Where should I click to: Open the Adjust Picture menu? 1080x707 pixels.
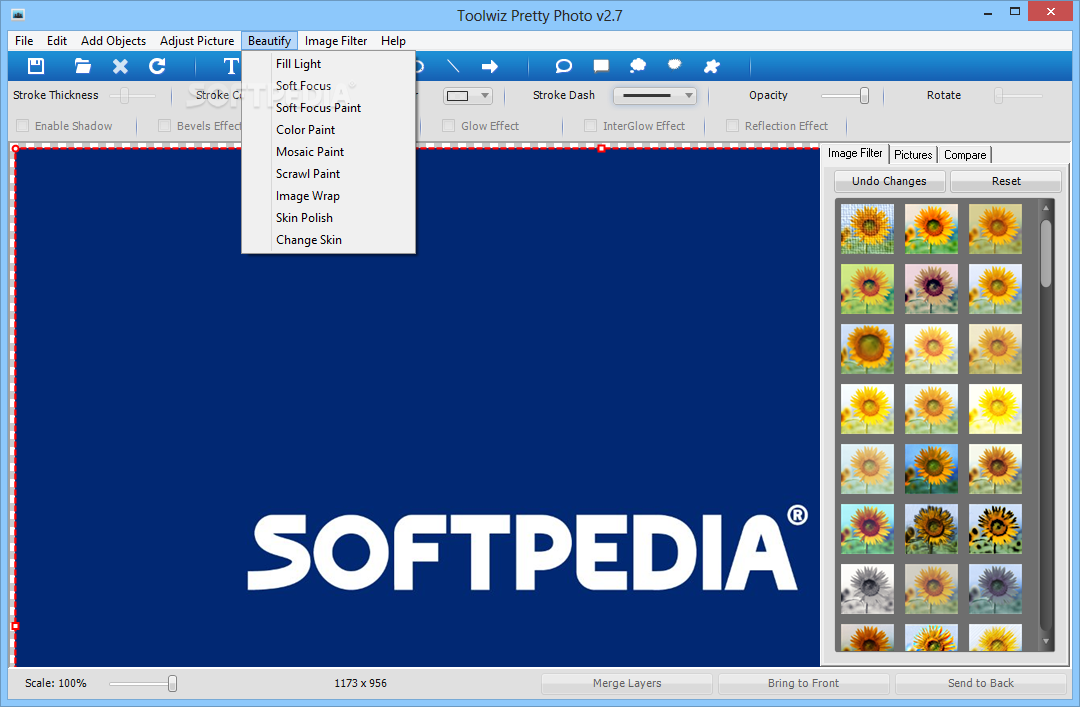point(197,41)
